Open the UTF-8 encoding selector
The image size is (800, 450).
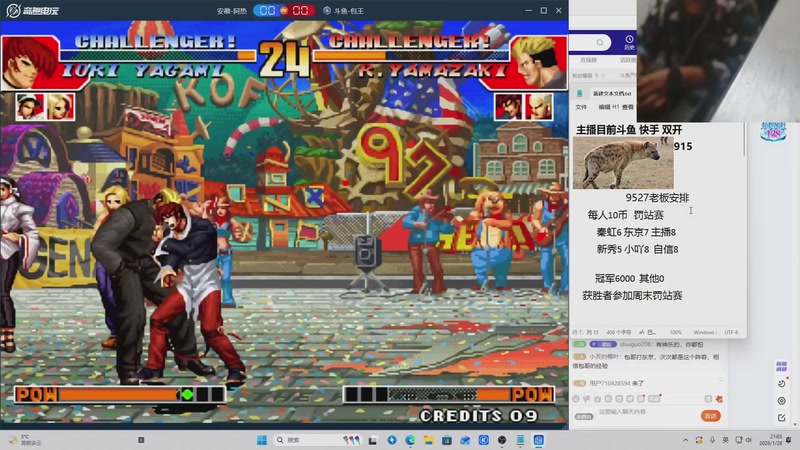click(731, 332)
